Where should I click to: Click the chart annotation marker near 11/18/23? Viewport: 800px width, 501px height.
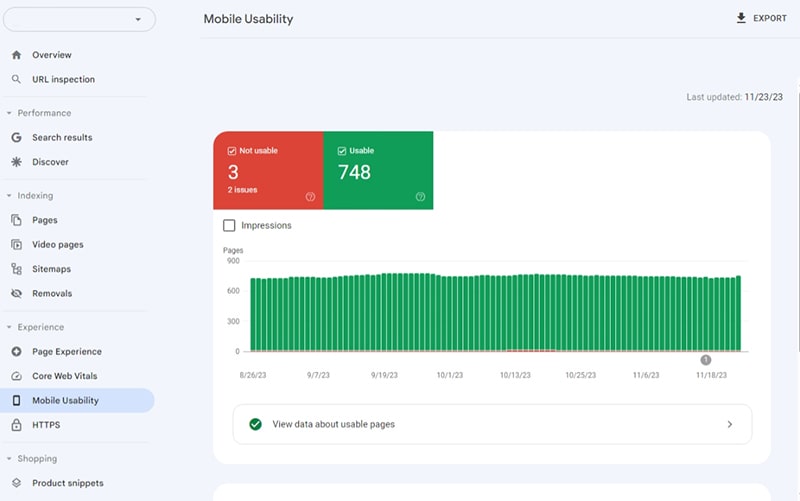click(706, 360)
